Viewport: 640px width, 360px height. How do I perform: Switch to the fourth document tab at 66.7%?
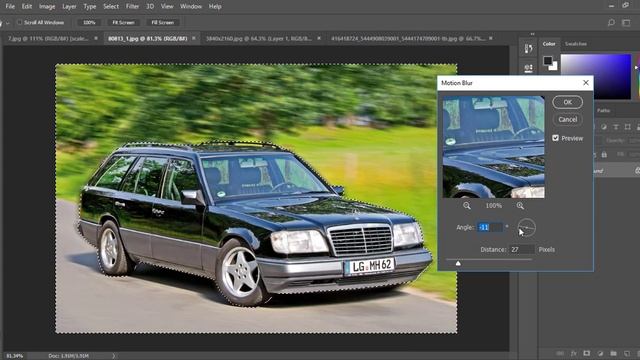[x=408, y=38]
